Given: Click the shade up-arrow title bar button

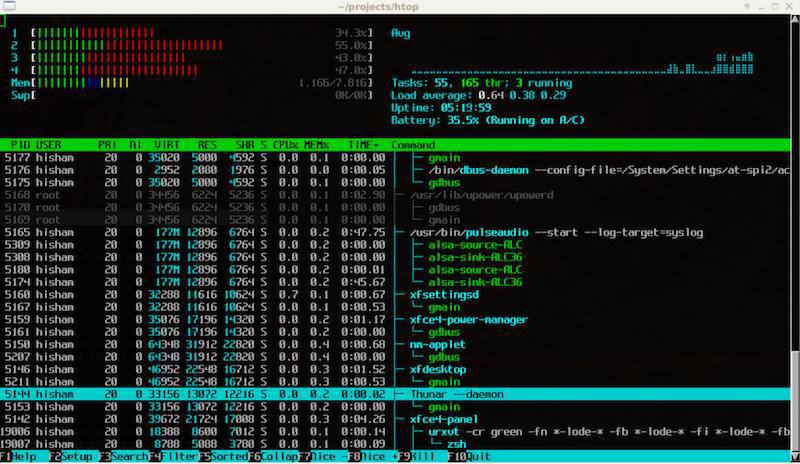Looking at the screenshot, I should 747,6.
